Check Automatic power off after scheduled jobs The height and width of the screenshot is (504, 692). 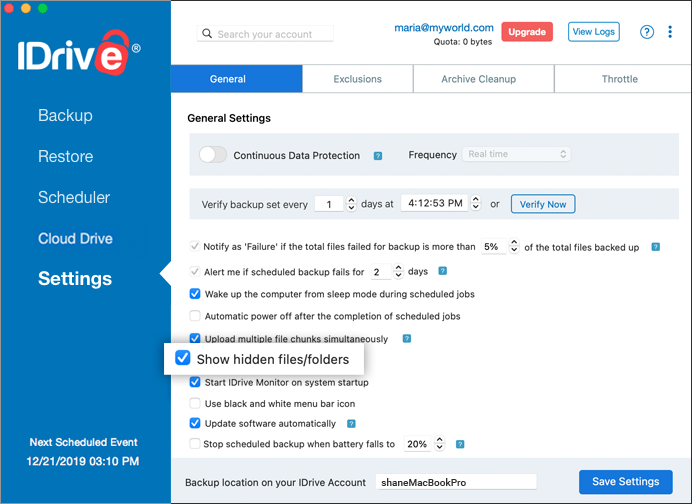pos(195,316)
